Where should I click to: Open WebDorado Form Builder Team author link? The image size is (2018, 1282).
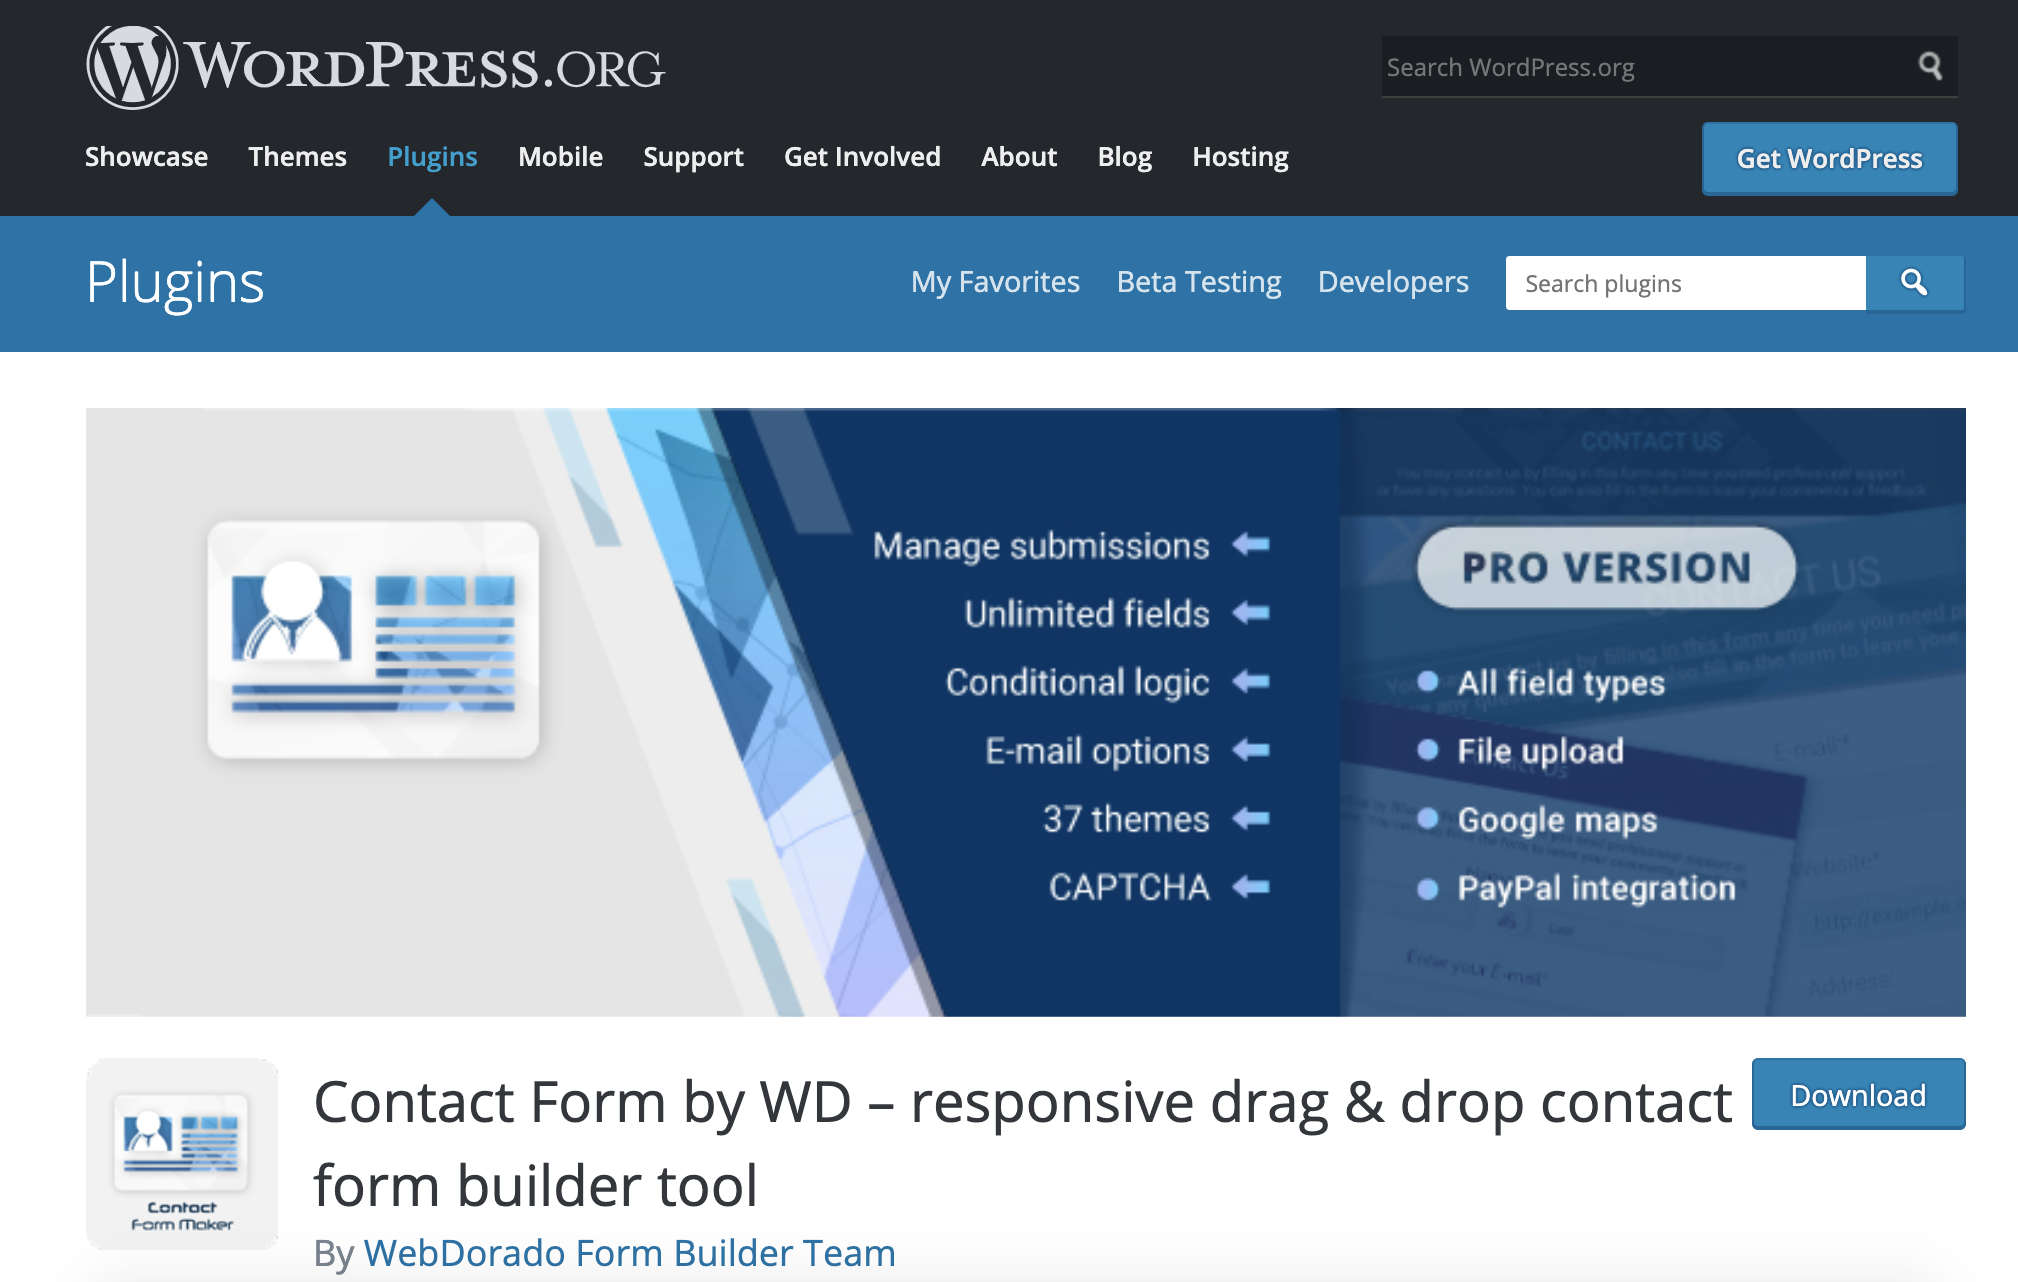click(629, 1253)
